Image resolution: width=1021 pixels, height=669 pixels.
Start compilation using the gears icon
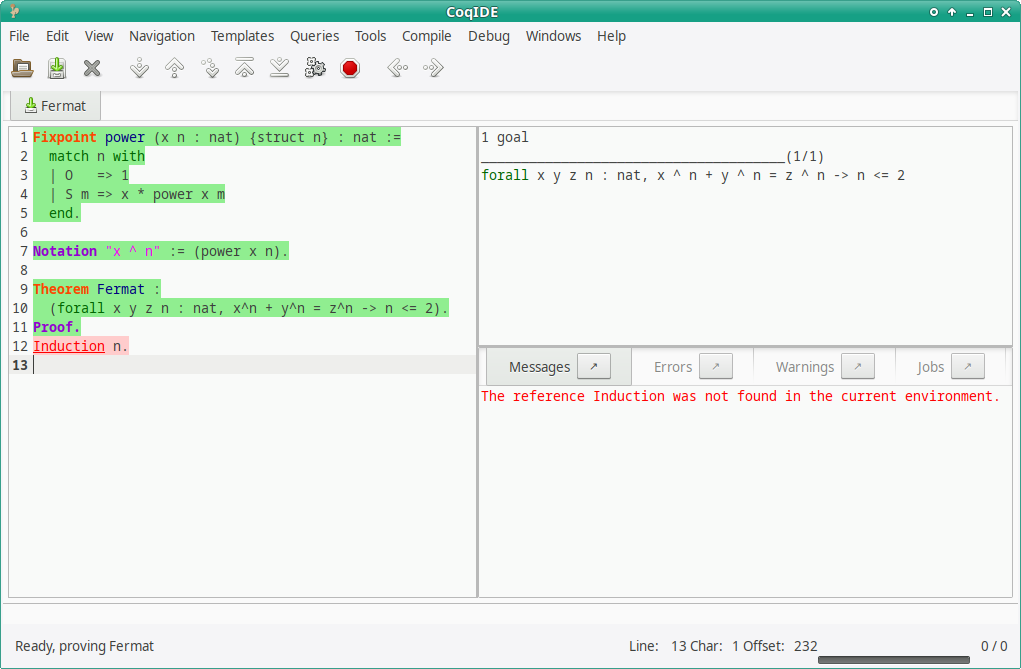[314, 67]
